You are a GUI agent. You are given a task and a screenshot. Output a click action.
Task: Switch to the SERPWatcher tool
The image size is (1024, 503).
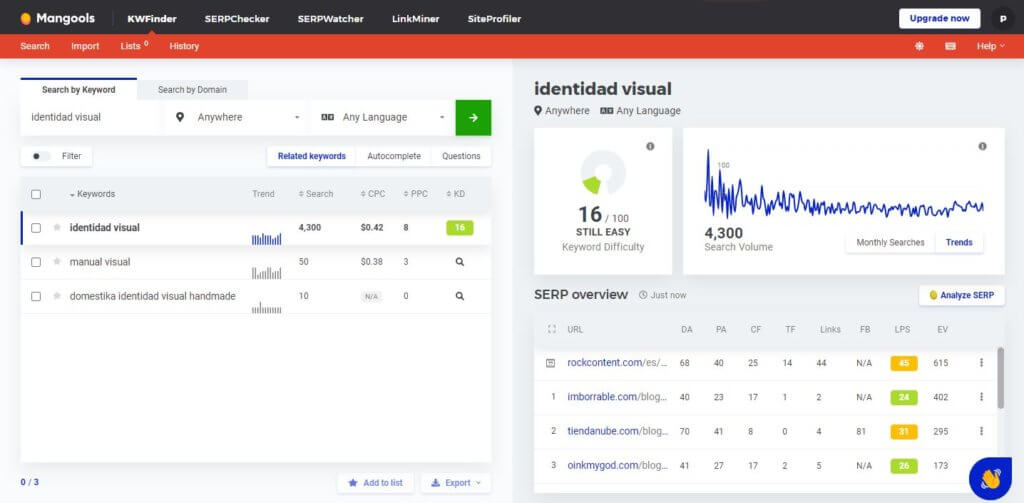pos(330,19)
